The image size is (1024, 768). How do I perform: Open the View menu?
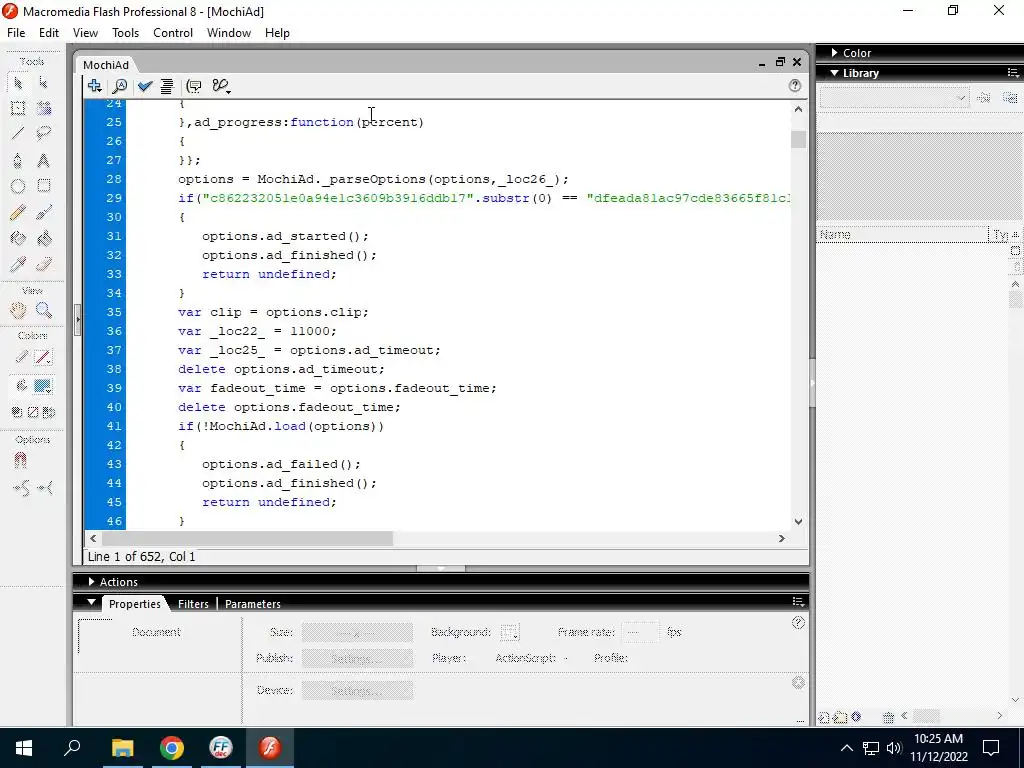click(x=86, y=33)
